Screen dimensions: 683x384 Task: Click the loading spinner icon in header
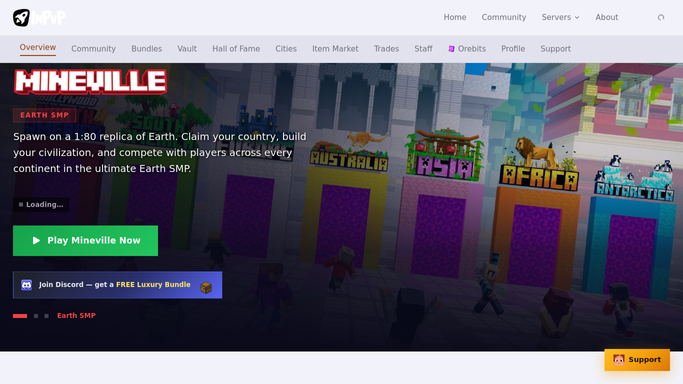click(x=661, y=17)
